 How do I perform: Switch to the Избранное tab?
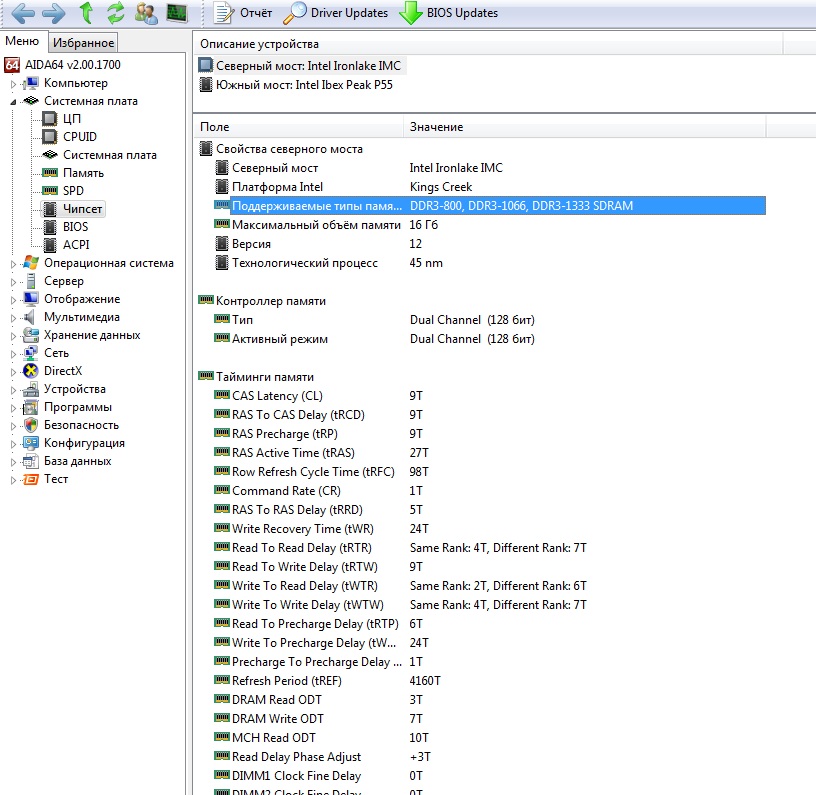(x=84, y=42)
